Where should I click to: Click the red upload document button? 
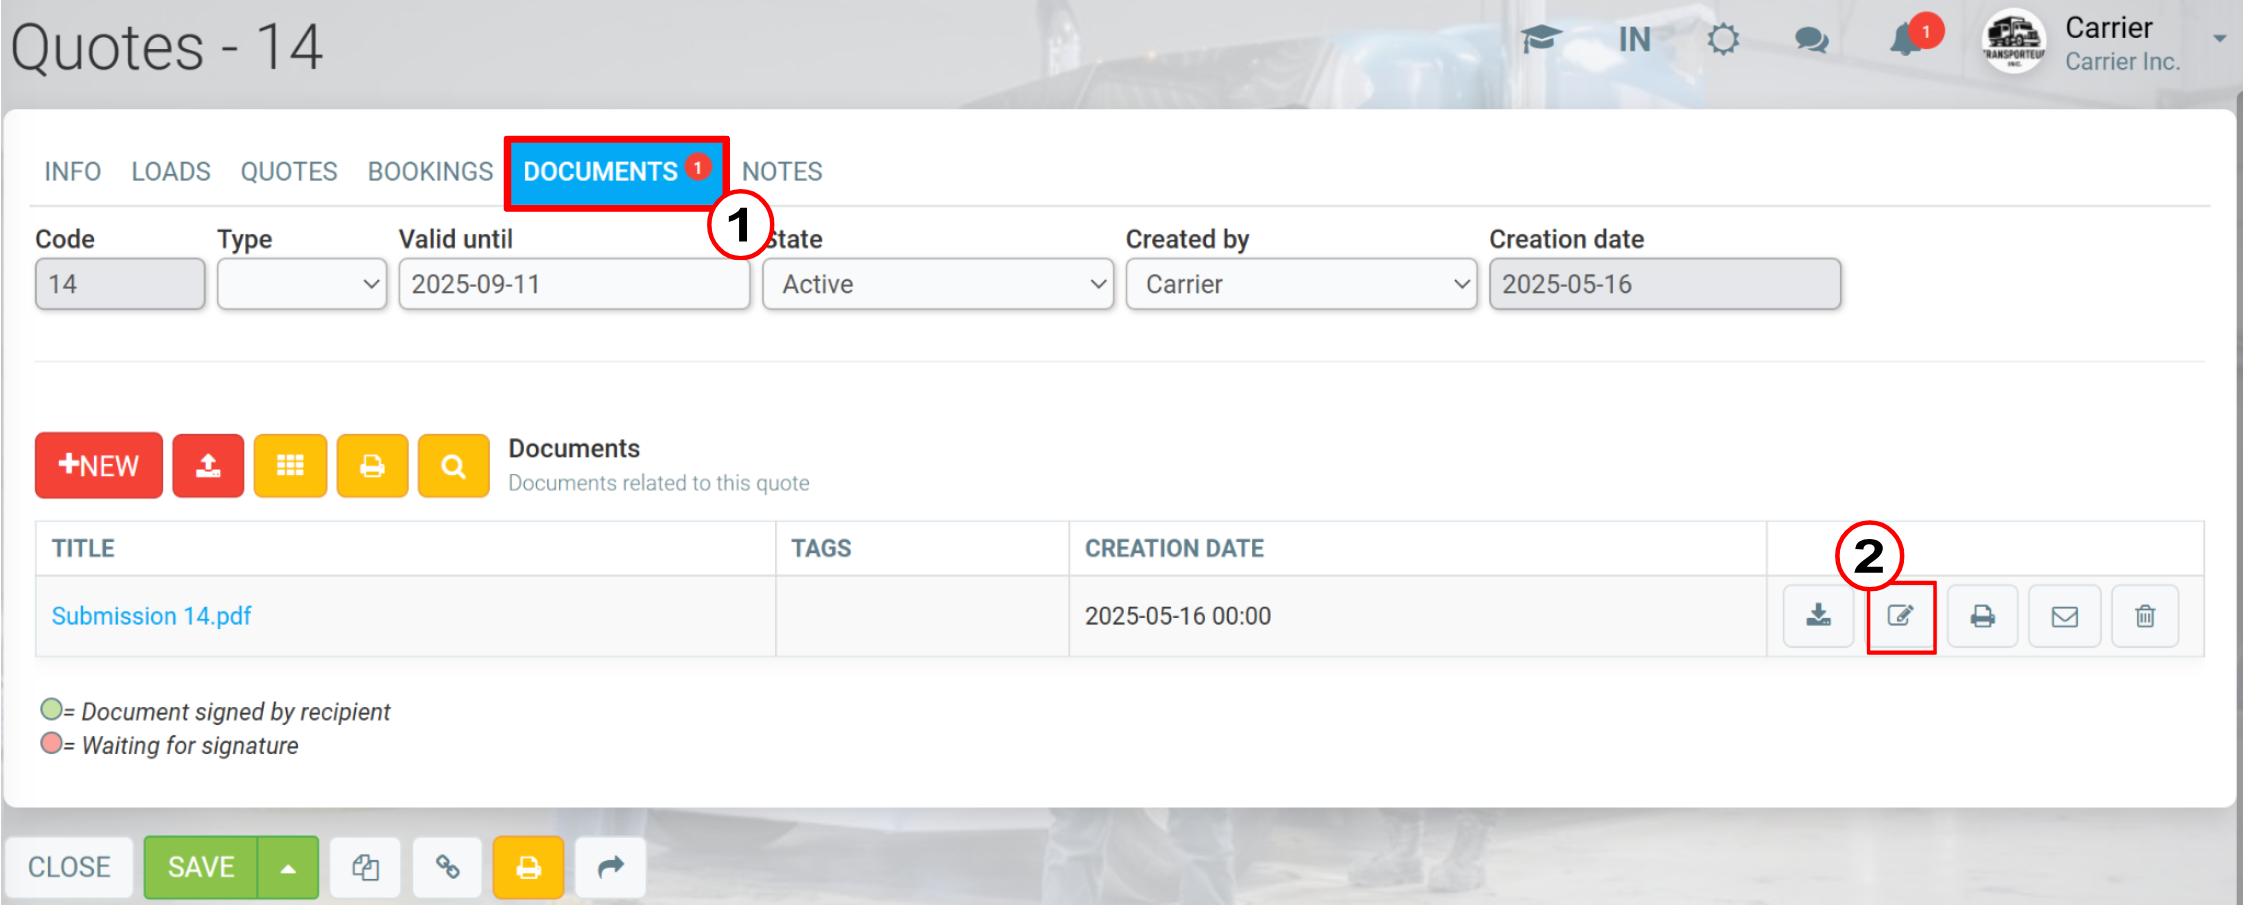coord(208,465)
